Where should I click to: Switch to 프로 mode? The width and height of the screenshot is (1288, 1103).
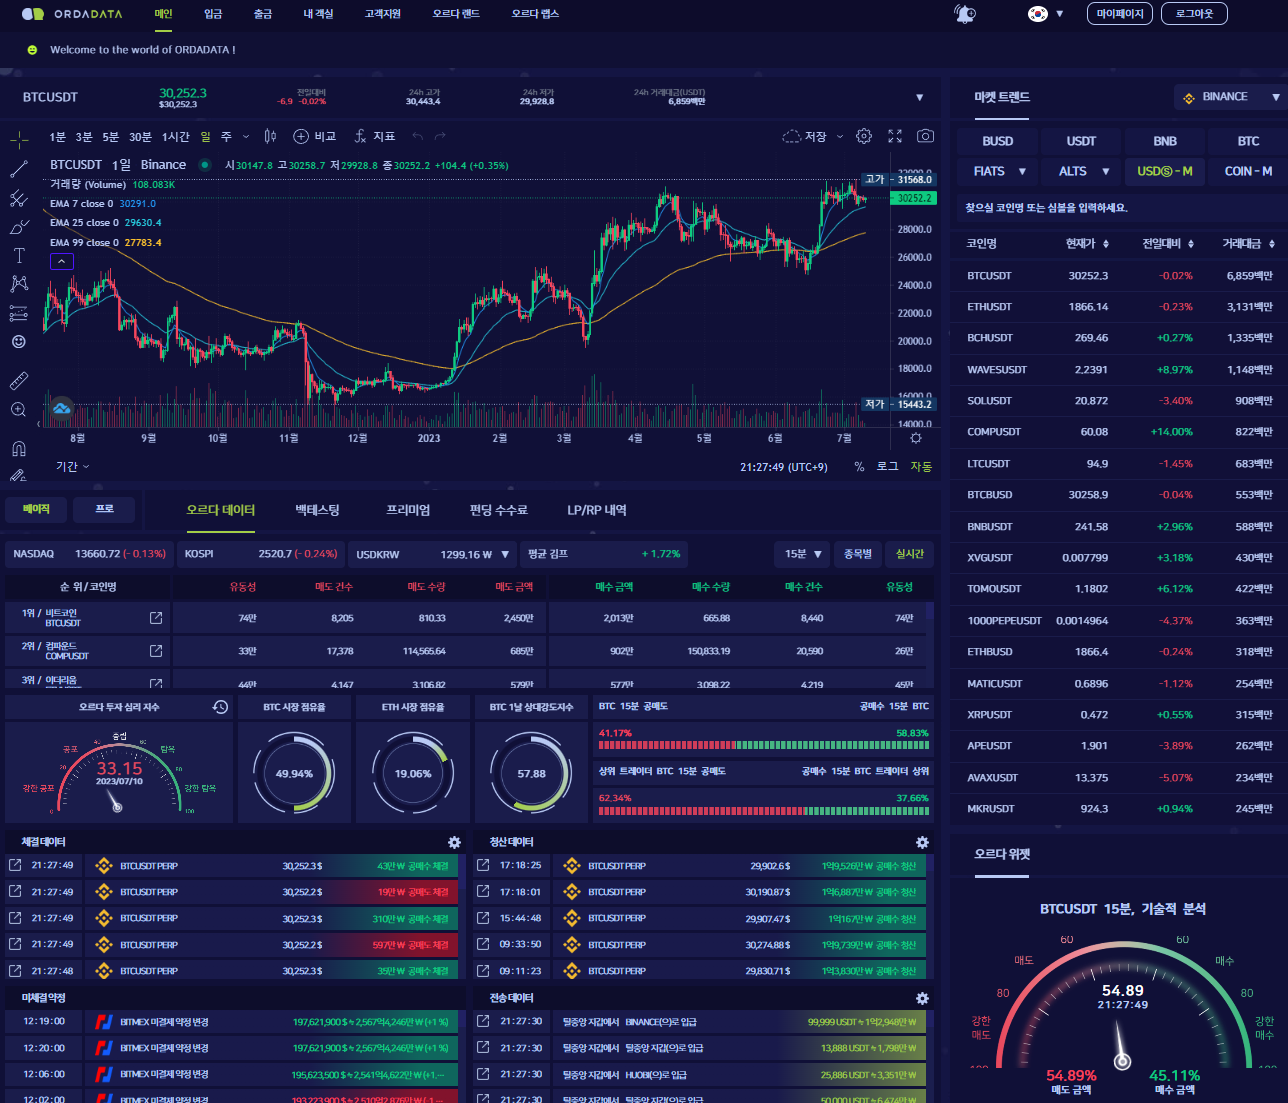(105, 509)
